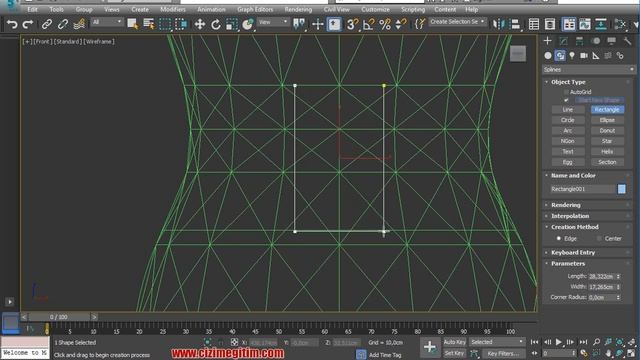Click the Rectangle001 name field
Viewport: 640px width, 360px height.
pos(582,189)
